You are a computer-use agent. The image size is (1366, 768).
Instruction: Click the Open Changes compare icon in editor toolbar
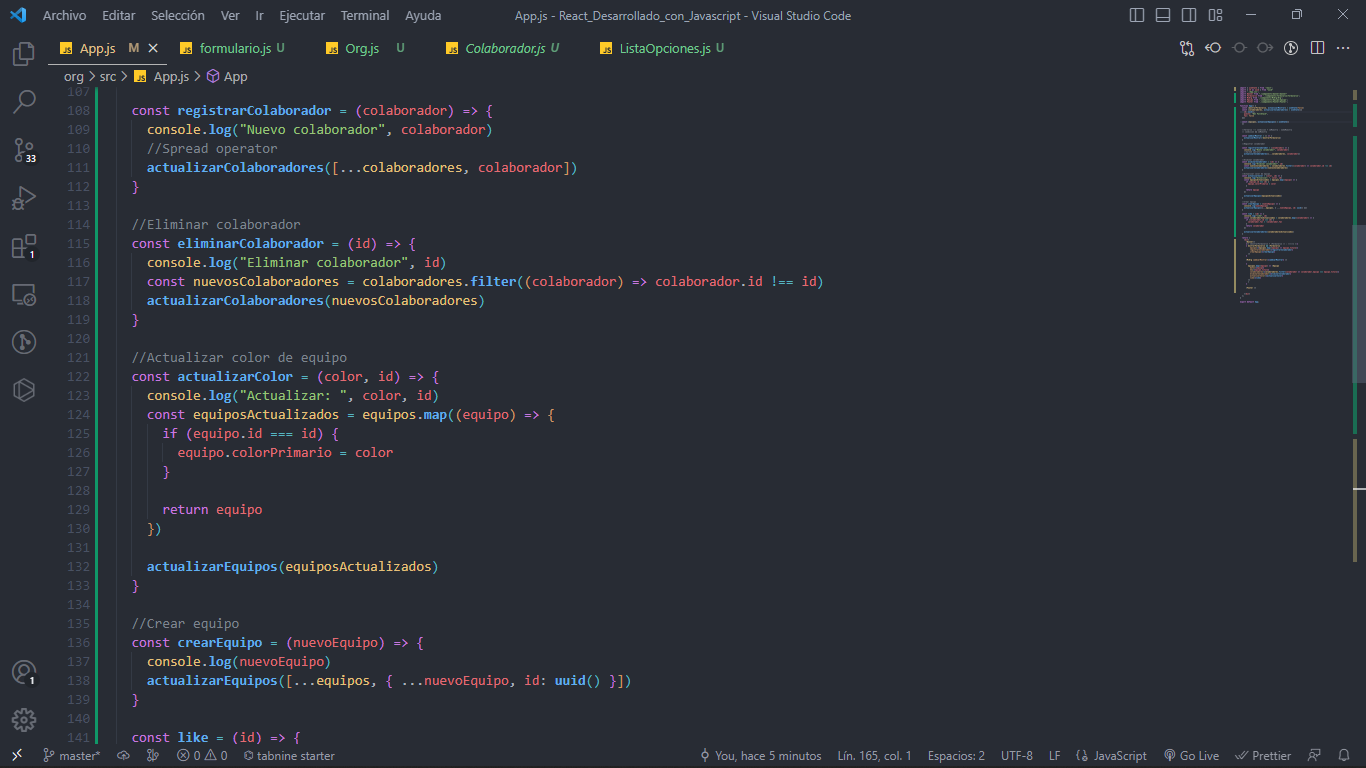(1187, 48)
